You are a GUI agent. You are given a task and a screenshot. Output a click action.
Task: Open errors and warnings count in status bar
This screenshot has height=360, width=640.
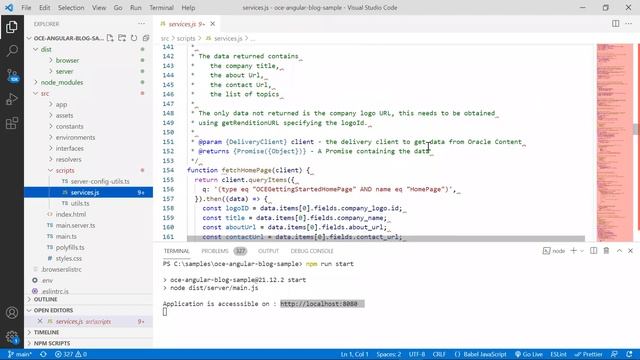71,354
